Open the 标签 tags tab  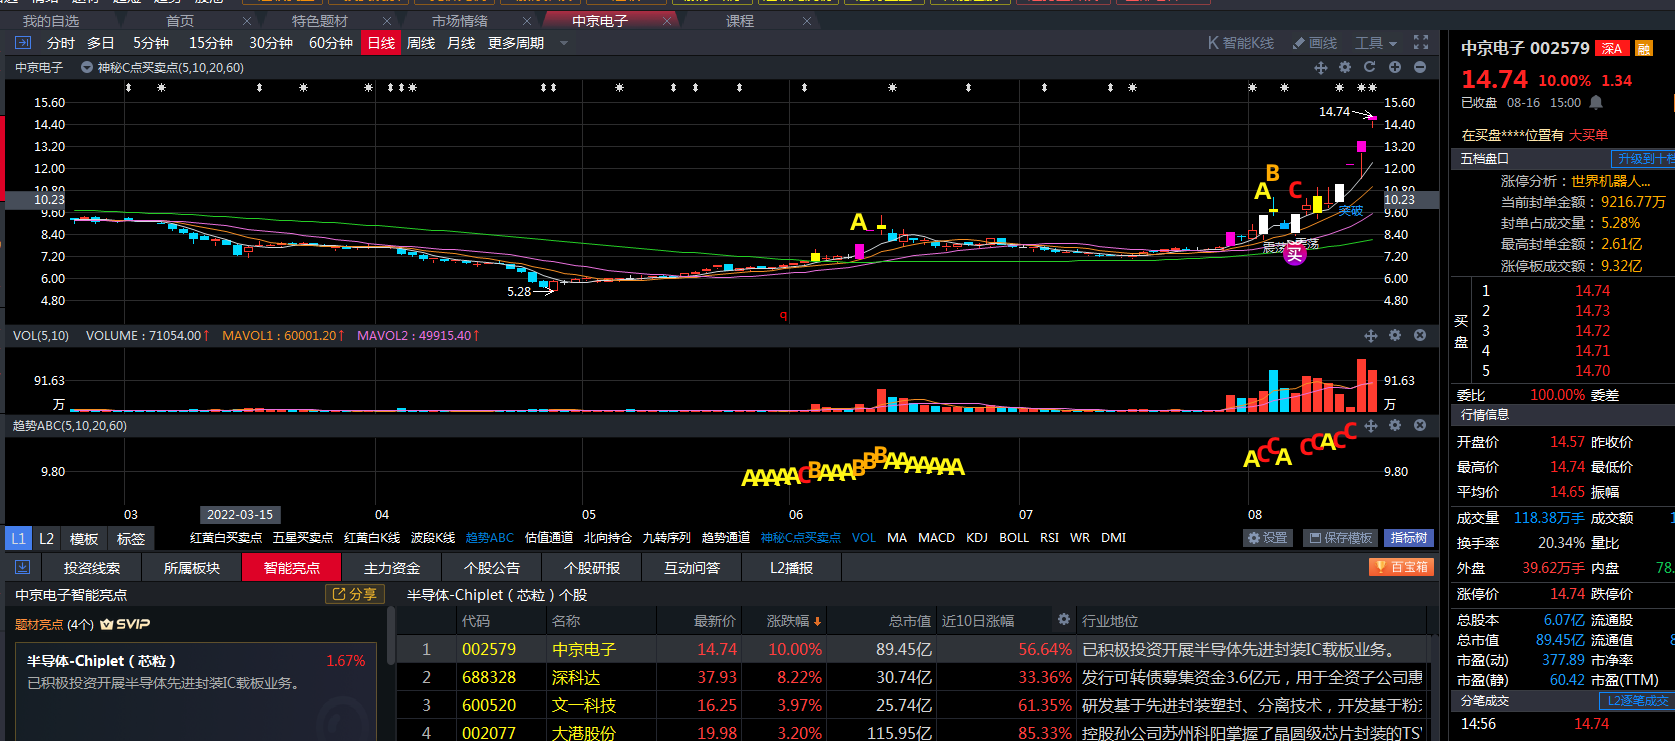click(131, 538)
